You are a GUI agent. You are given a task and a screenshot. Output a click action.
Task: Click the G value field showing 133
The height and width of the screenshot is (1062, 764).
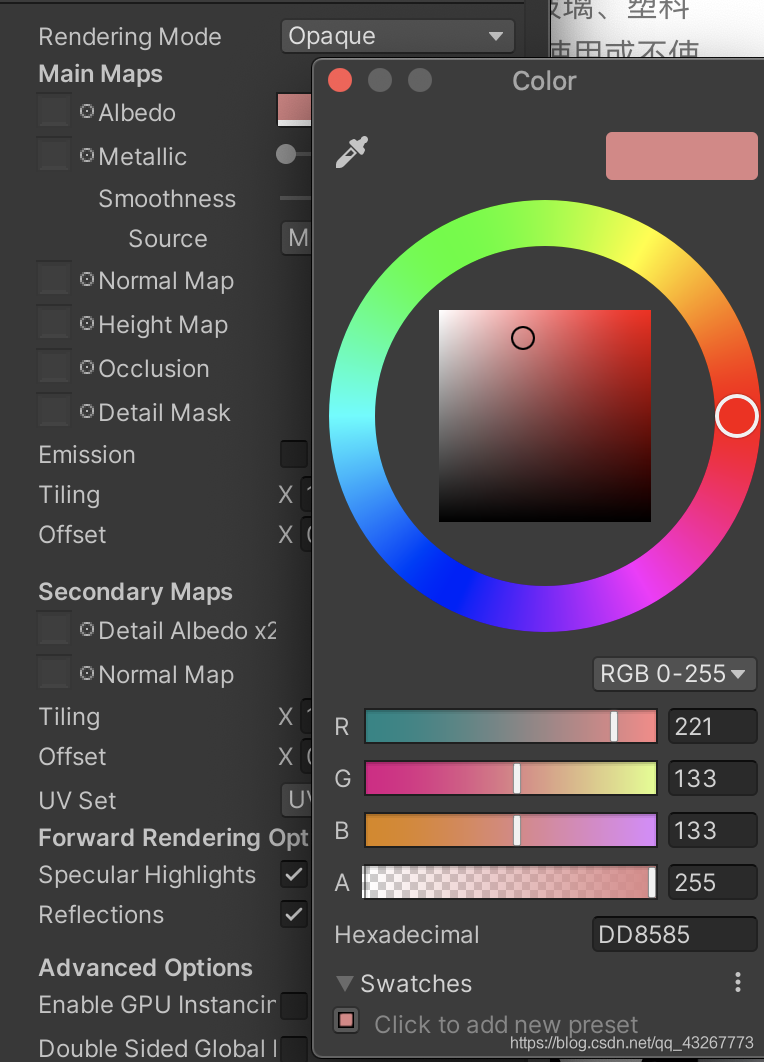(713, 778)
